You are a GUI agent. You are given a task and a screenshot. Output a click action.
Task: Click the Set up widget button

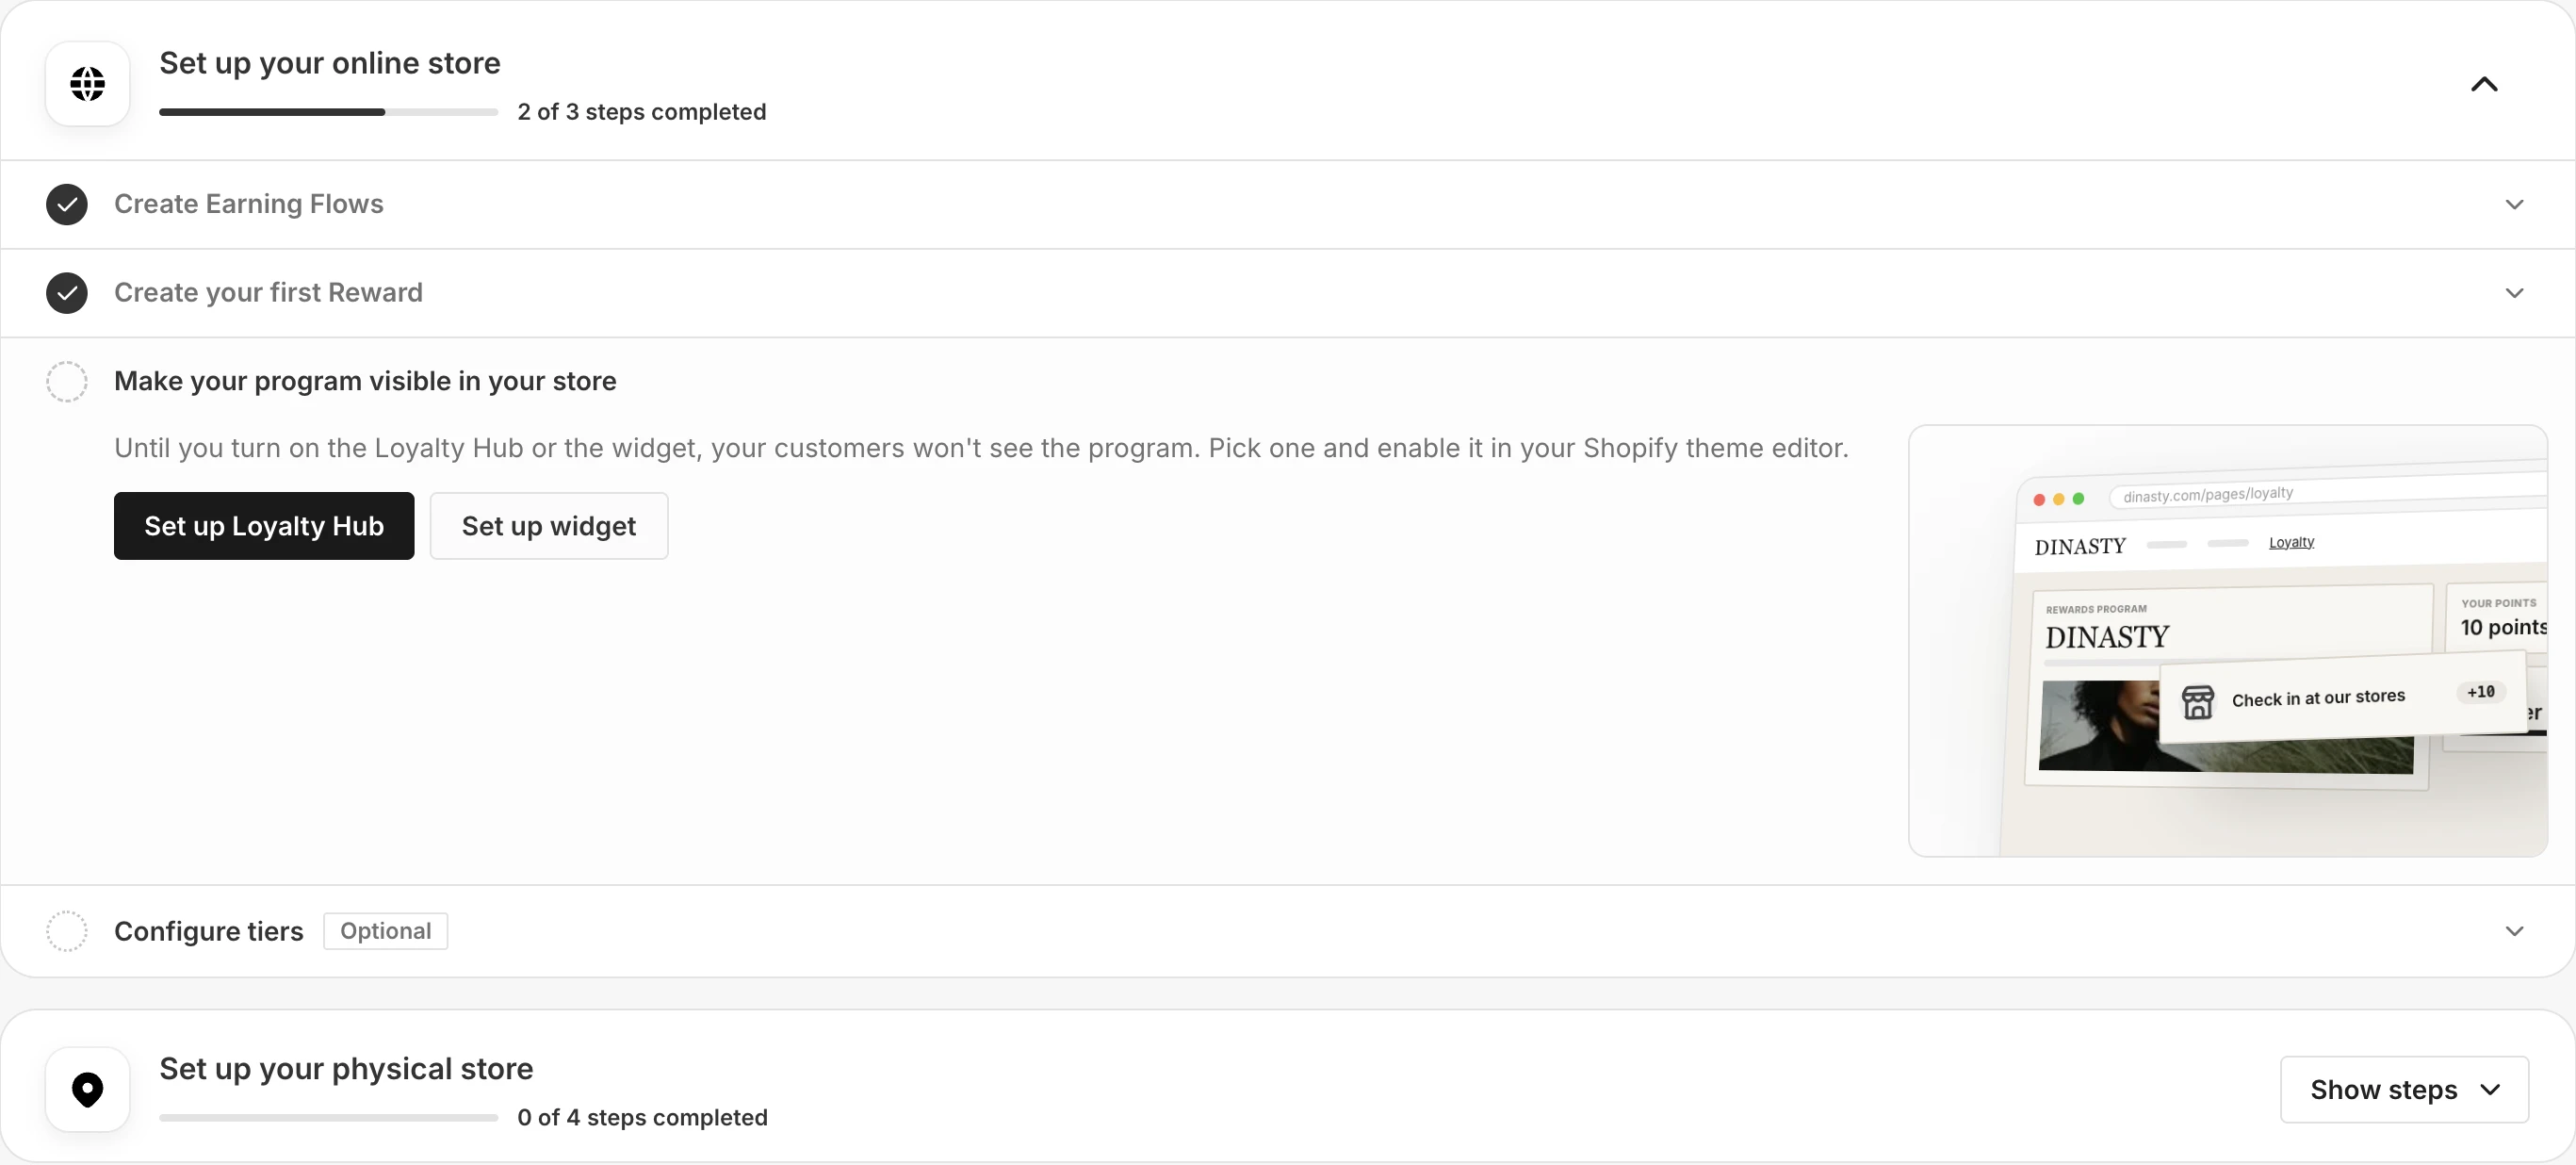pos(549,526)
